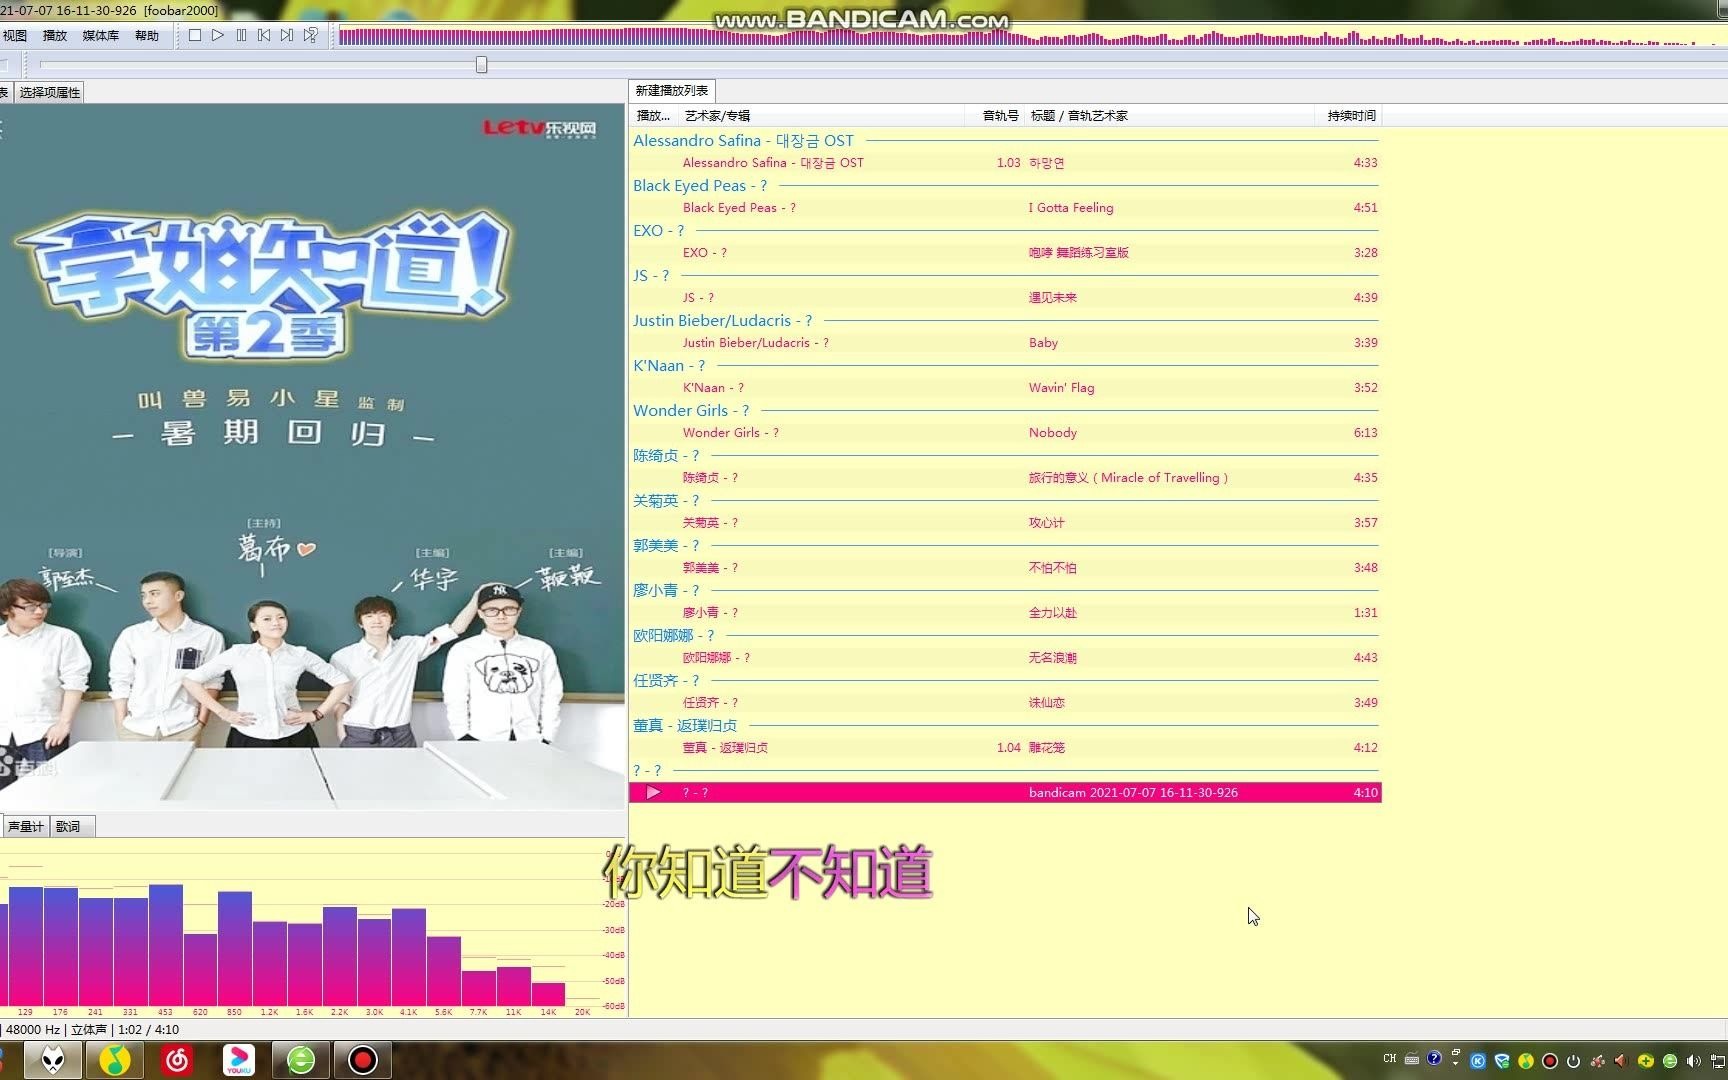Switch to the 声量计 tab

pyautogui.click(x=25, y=826)
